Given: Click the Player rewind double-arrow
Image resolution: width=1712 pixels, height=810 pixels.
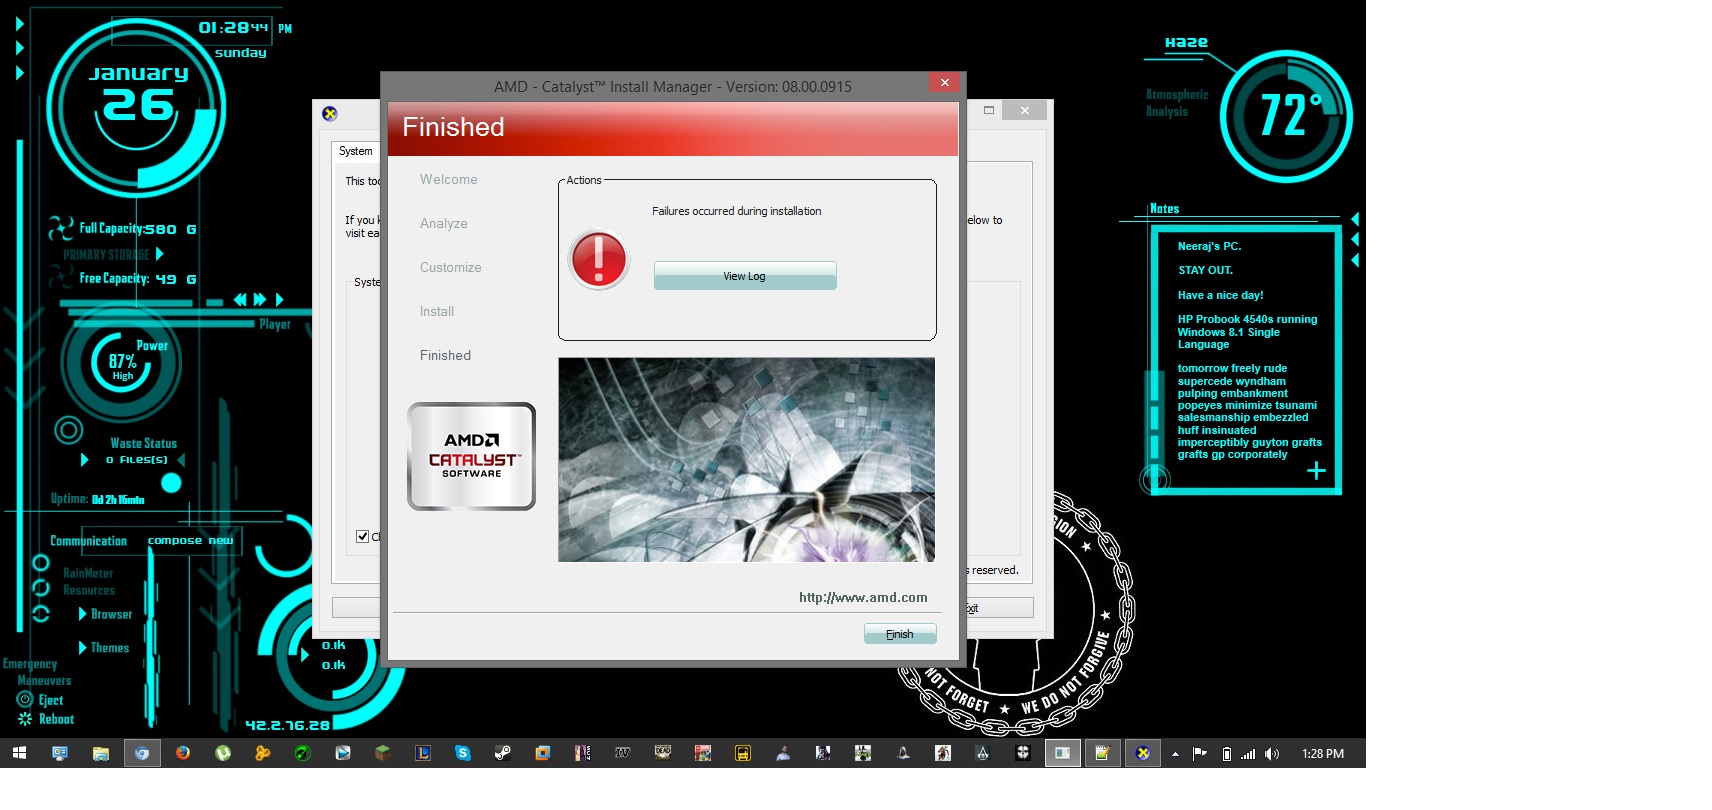Looking at the screenshot, I should click(240, 299).
